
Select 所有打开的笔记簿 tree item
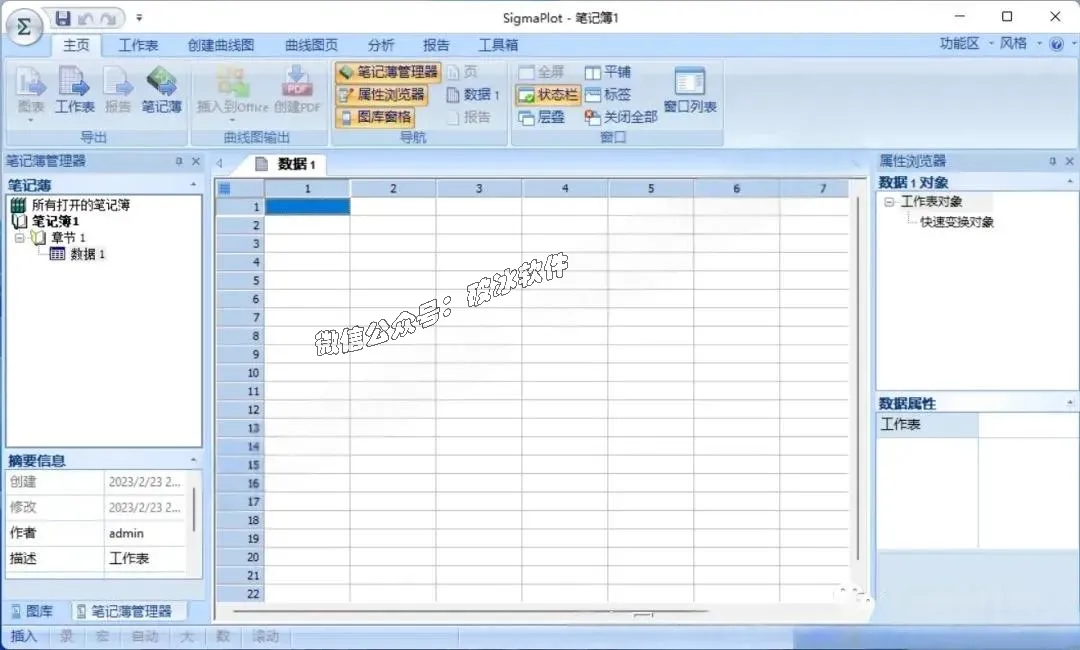click(81, 205)
